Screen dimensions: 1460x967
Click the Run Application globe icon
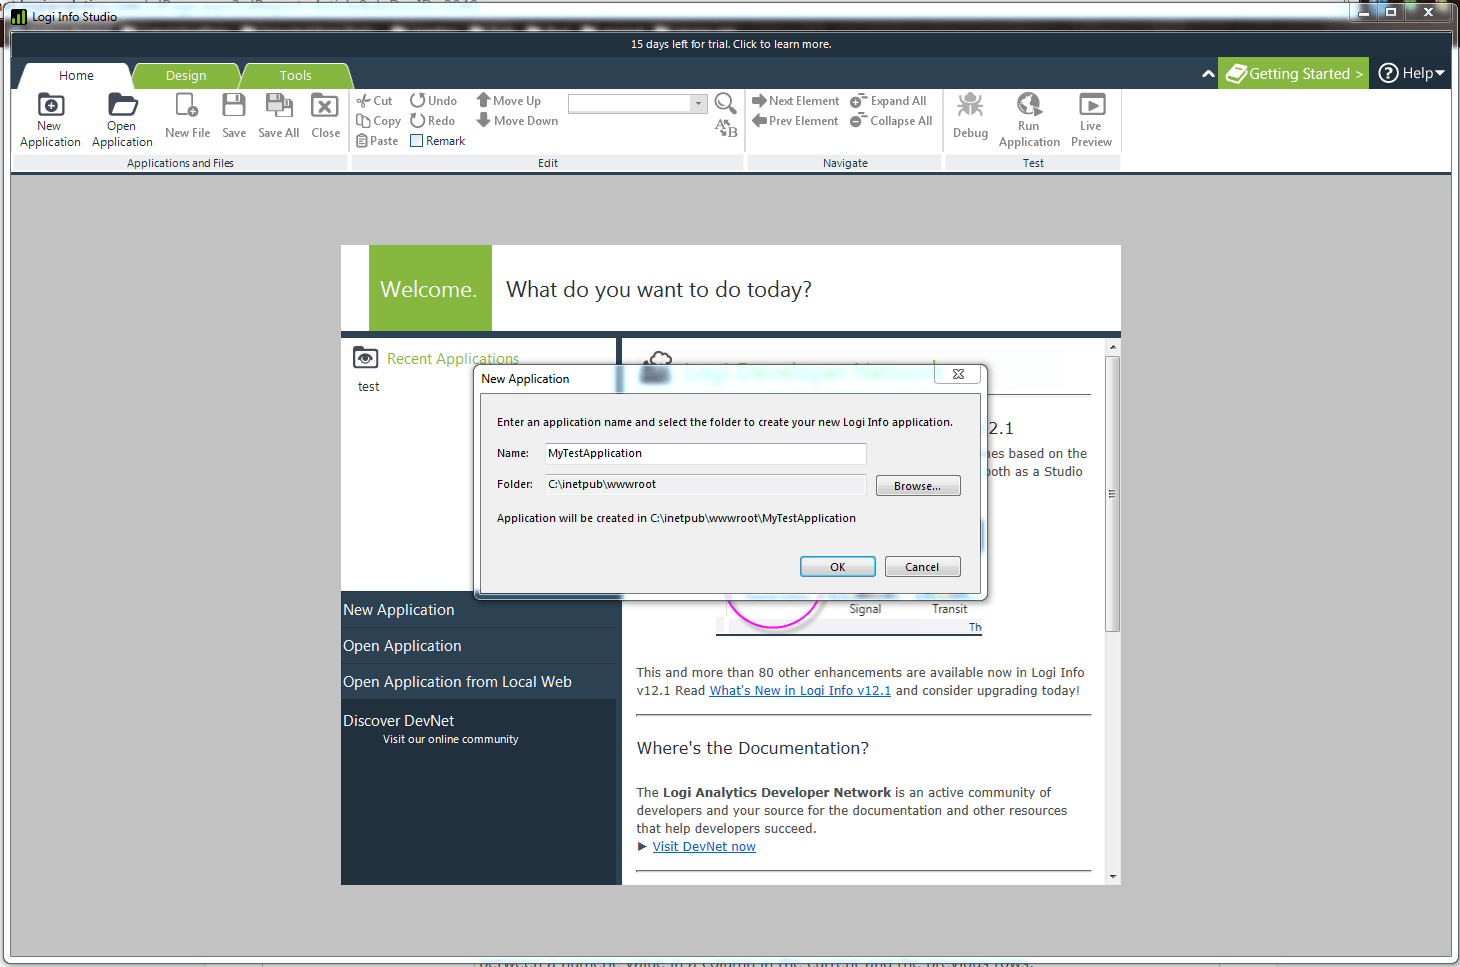click(x=1029, y=105)
